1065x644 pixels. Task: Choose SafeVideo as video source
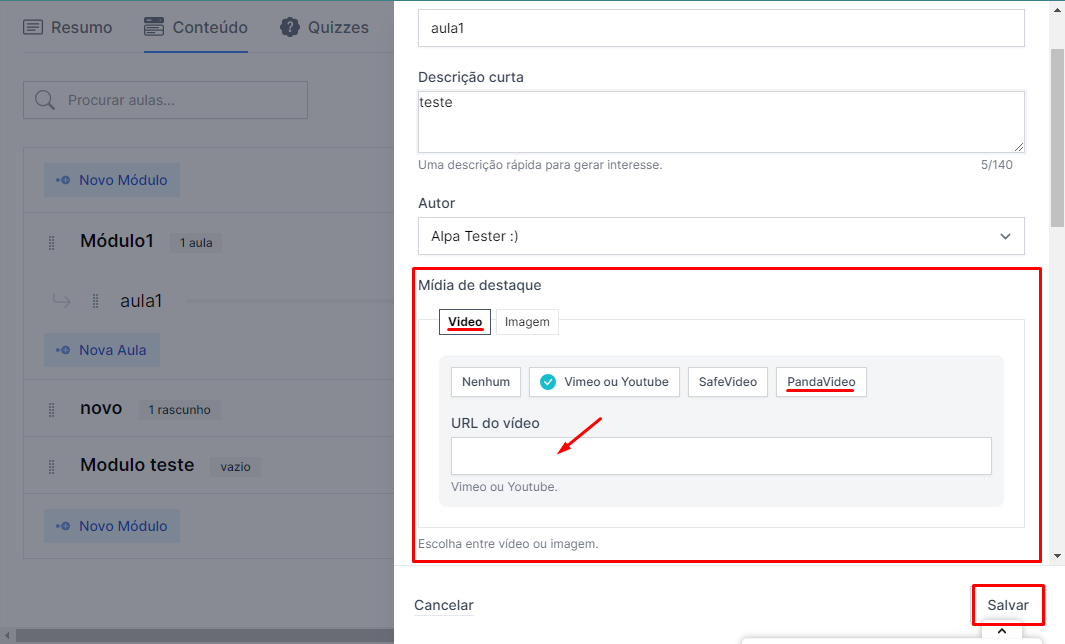click(727, 381)
